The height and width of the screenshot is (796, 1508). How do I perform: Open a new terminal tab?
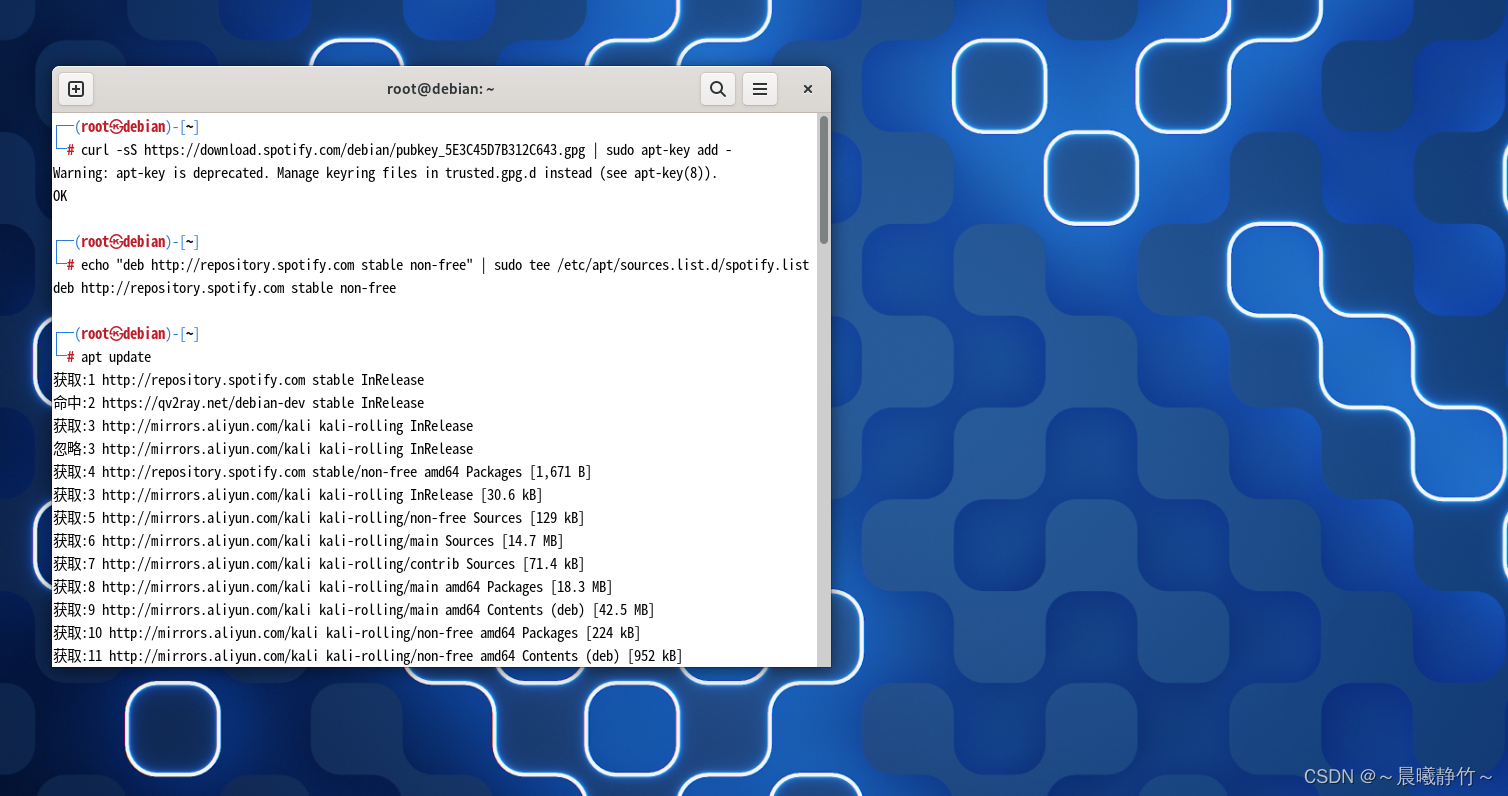tap(76, 89)
